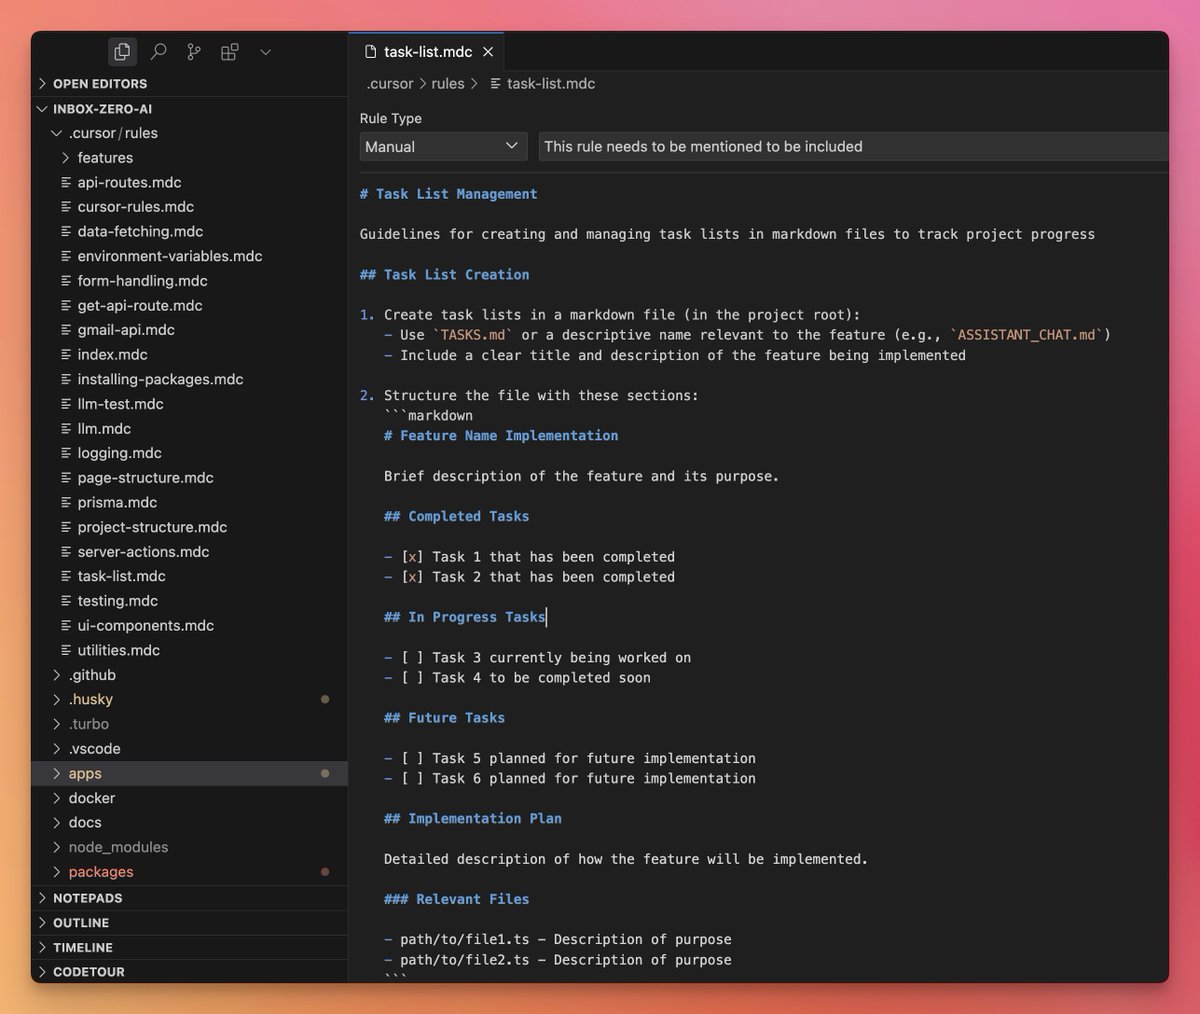Click the '## Implementation Plan' heading
1200x1014 pixels.
(473, 818)
